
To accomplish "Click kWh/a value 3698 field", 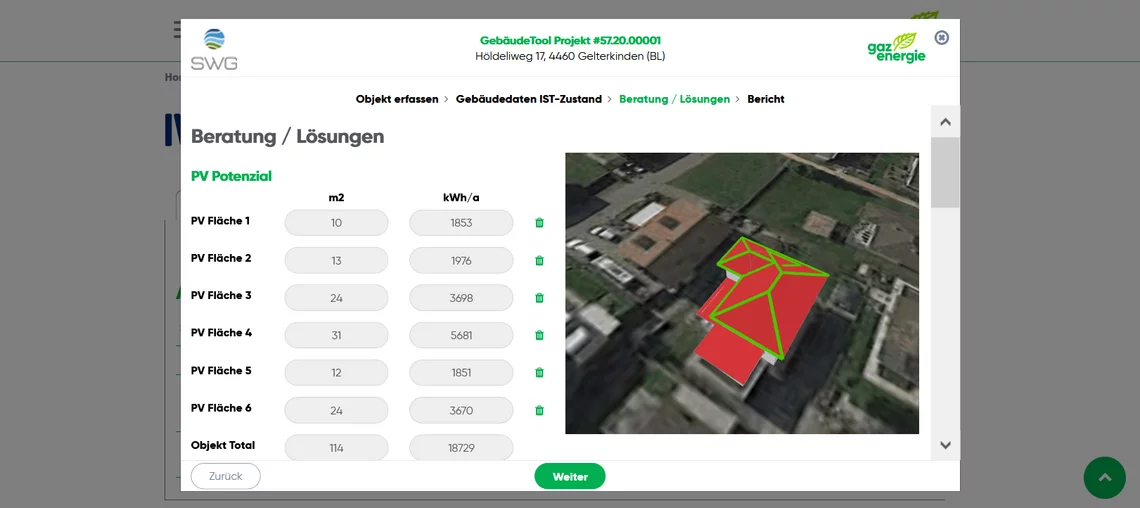I will point(461,297).
